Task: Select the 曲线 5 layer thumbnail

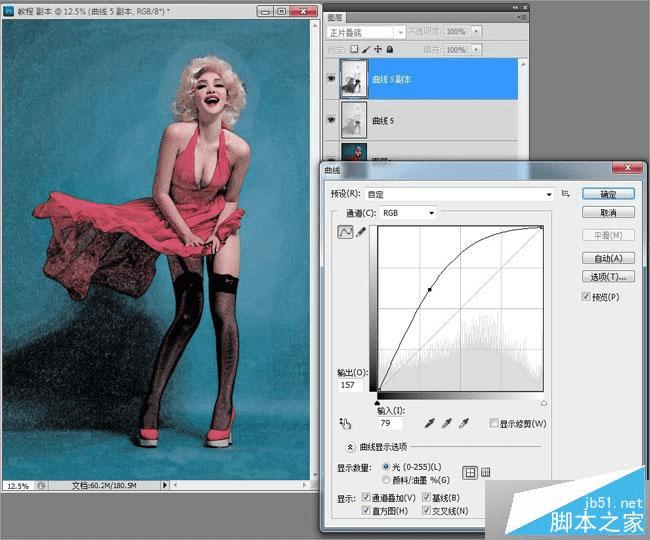Action: pos(354,120)
